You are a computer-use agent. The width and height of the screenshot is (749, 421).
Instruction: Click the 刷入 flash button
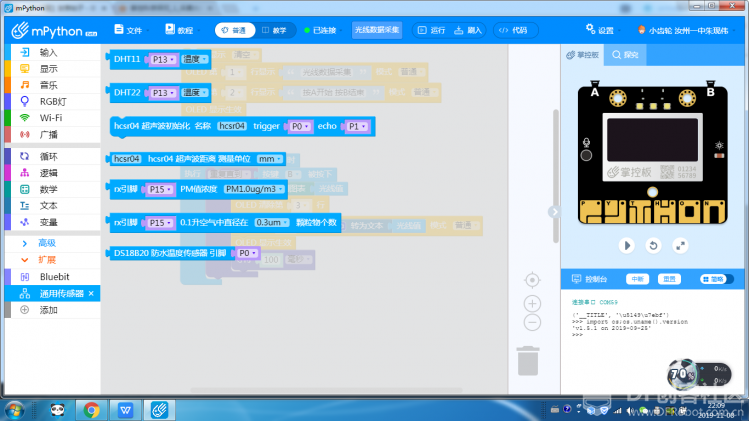(468, 30)
